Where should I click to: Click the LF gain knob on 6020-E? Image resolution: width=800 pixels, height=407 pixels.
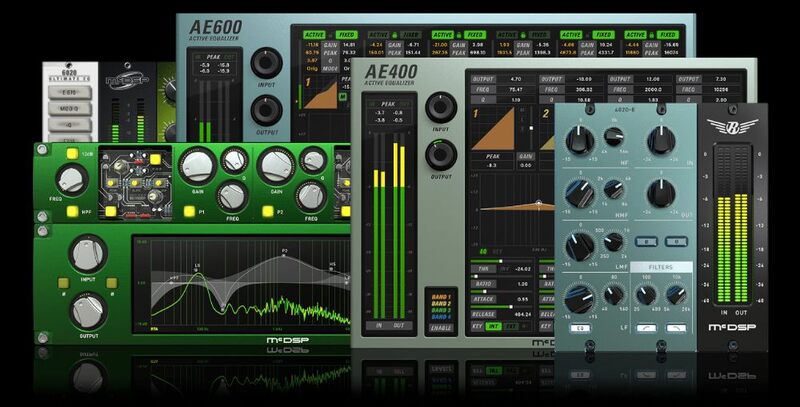(580, 298)
